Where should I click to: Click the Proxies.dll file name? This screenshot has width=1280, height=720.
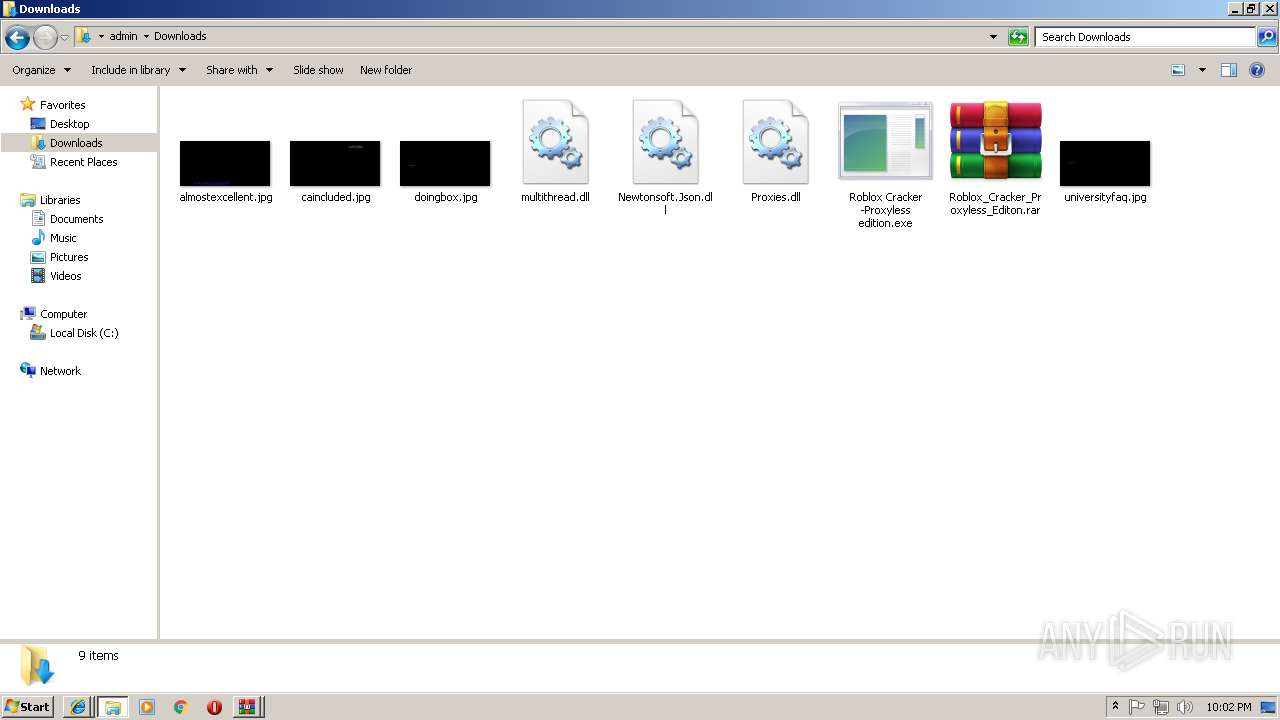point(775,197)
